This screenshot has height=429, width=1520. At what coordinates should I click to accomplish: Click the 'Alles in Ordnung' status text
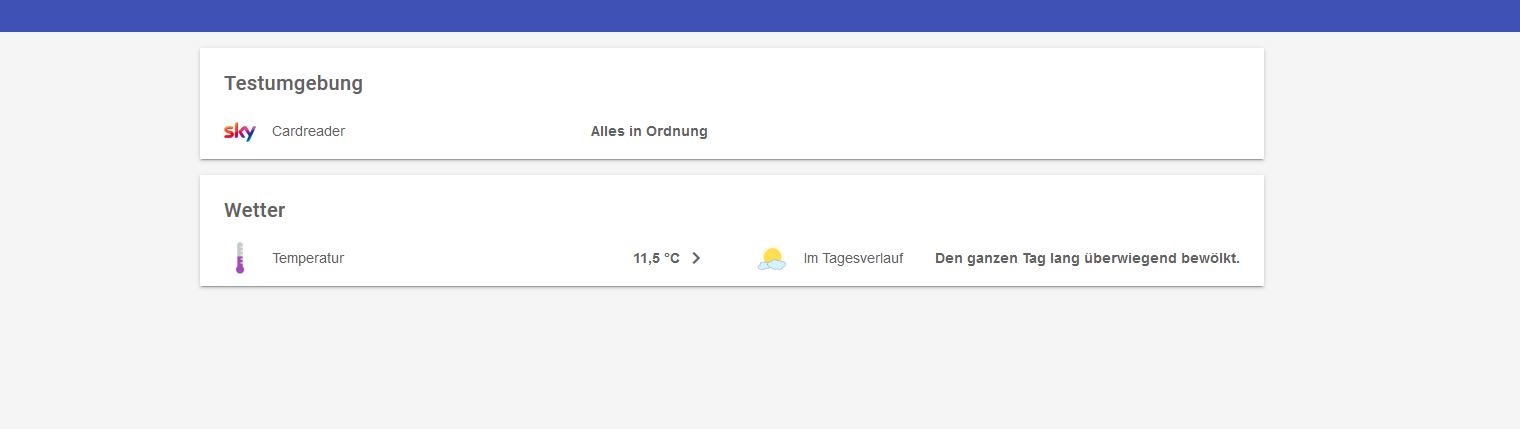click(649, 131)
